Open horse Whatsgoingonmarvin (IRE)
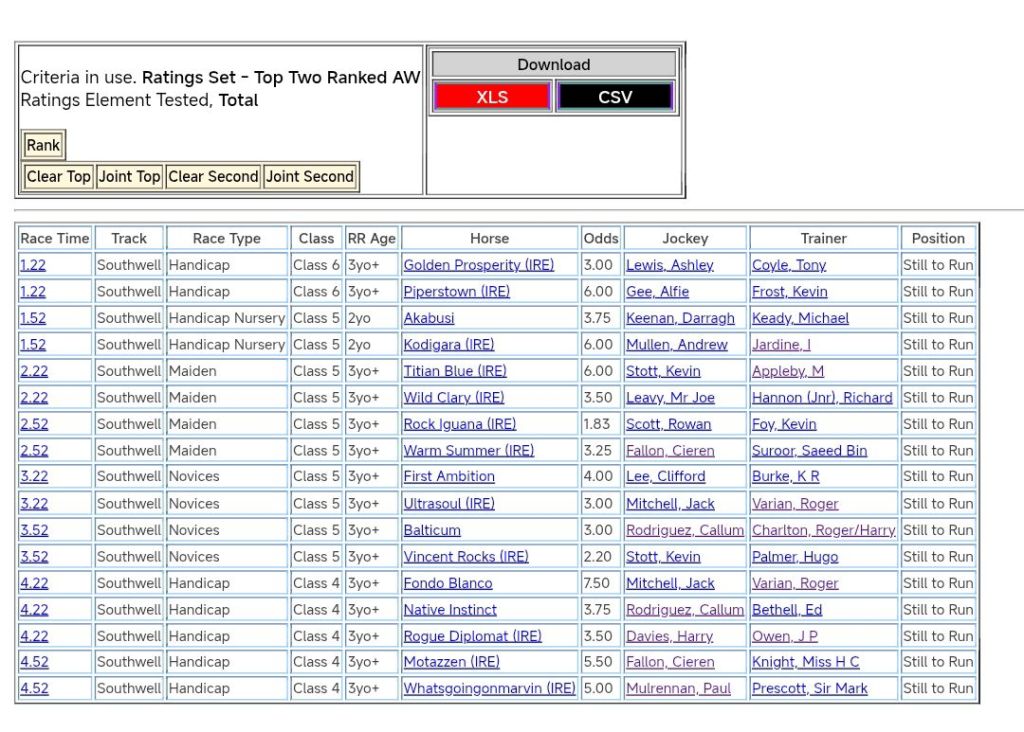 tap(489, 688)
